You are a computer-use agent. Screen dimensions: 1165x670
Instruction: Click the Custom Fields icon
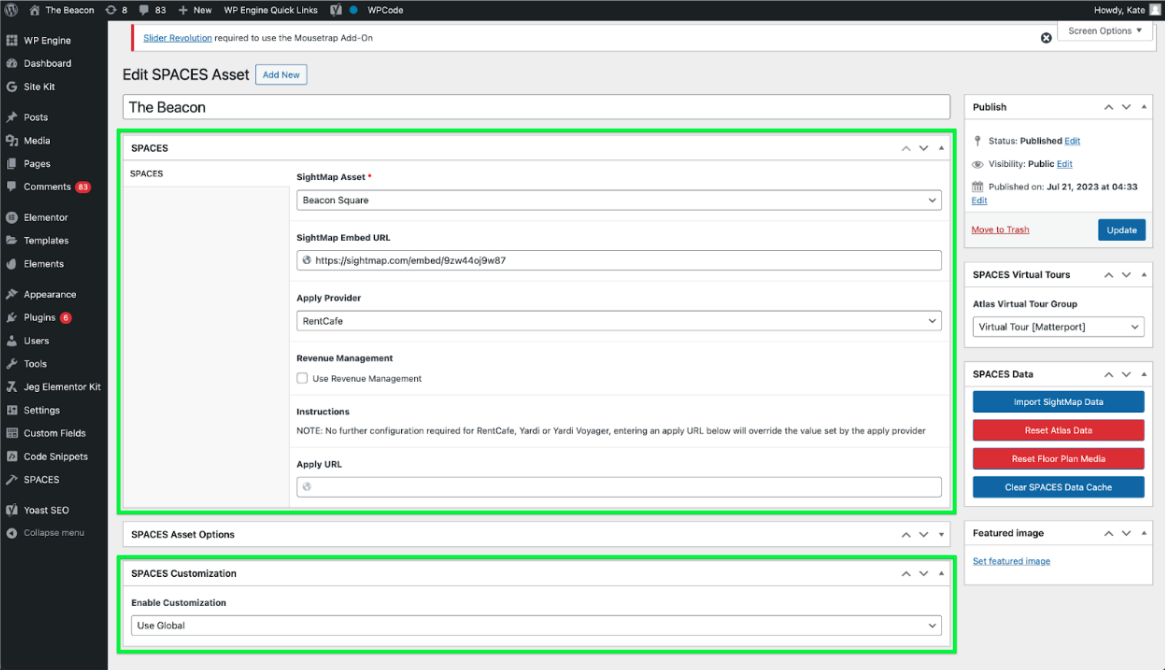coord(12,433)
